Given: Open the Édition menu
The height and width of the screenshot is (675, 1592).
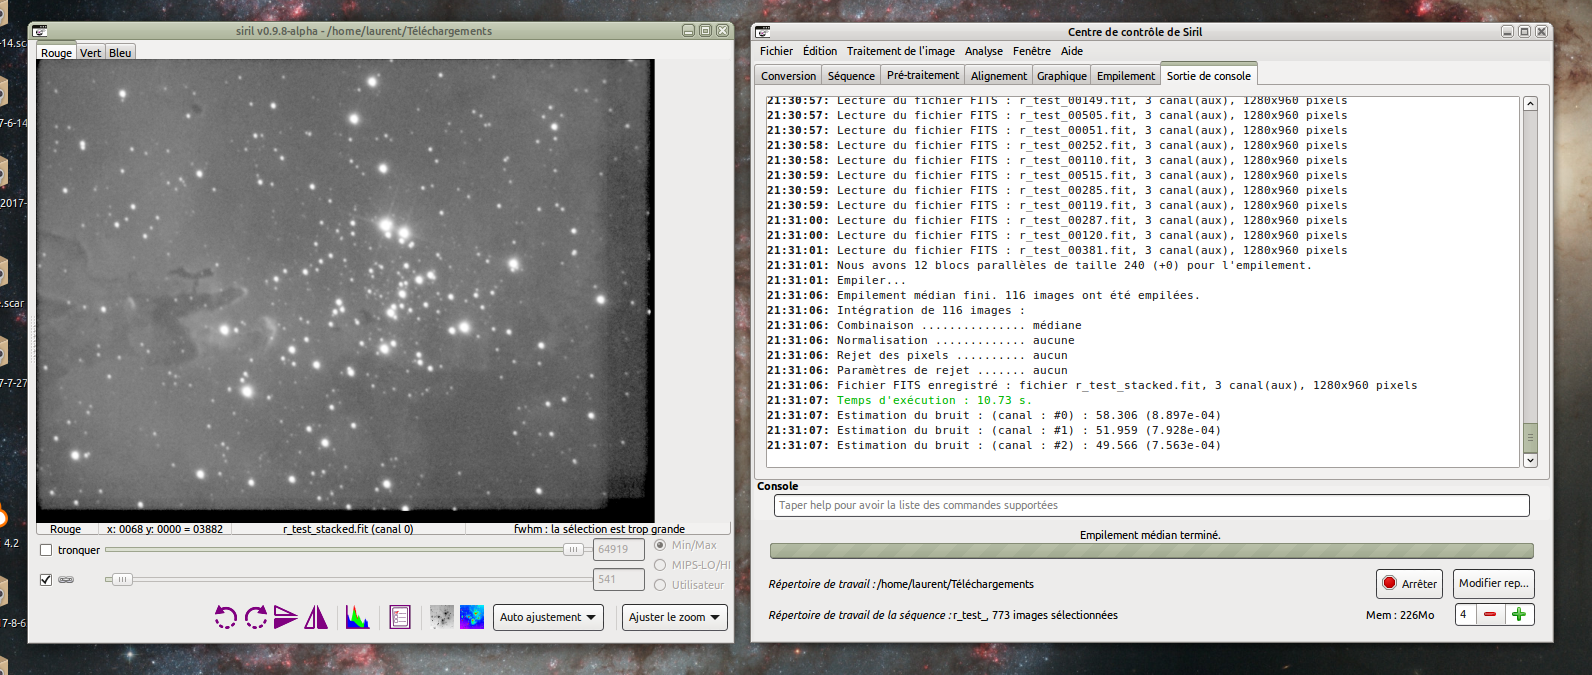Looking at the screenshot, I should [x=820, y=51].
